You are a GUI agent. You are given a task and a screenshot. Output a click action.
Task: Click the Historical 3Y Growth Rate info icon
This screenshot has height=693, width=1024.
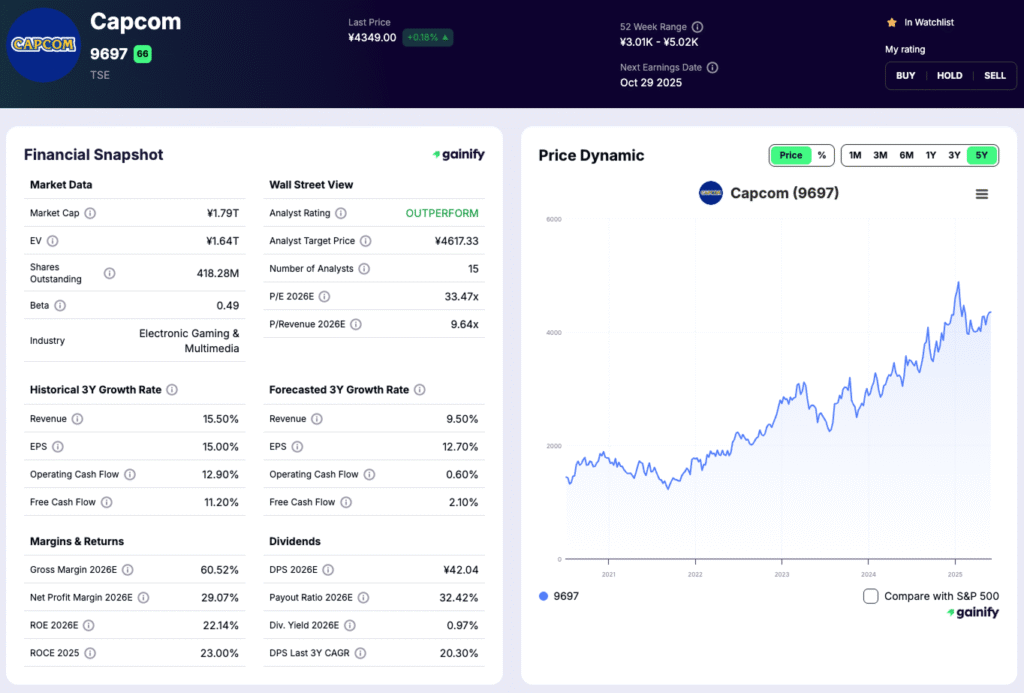(172, 390)
